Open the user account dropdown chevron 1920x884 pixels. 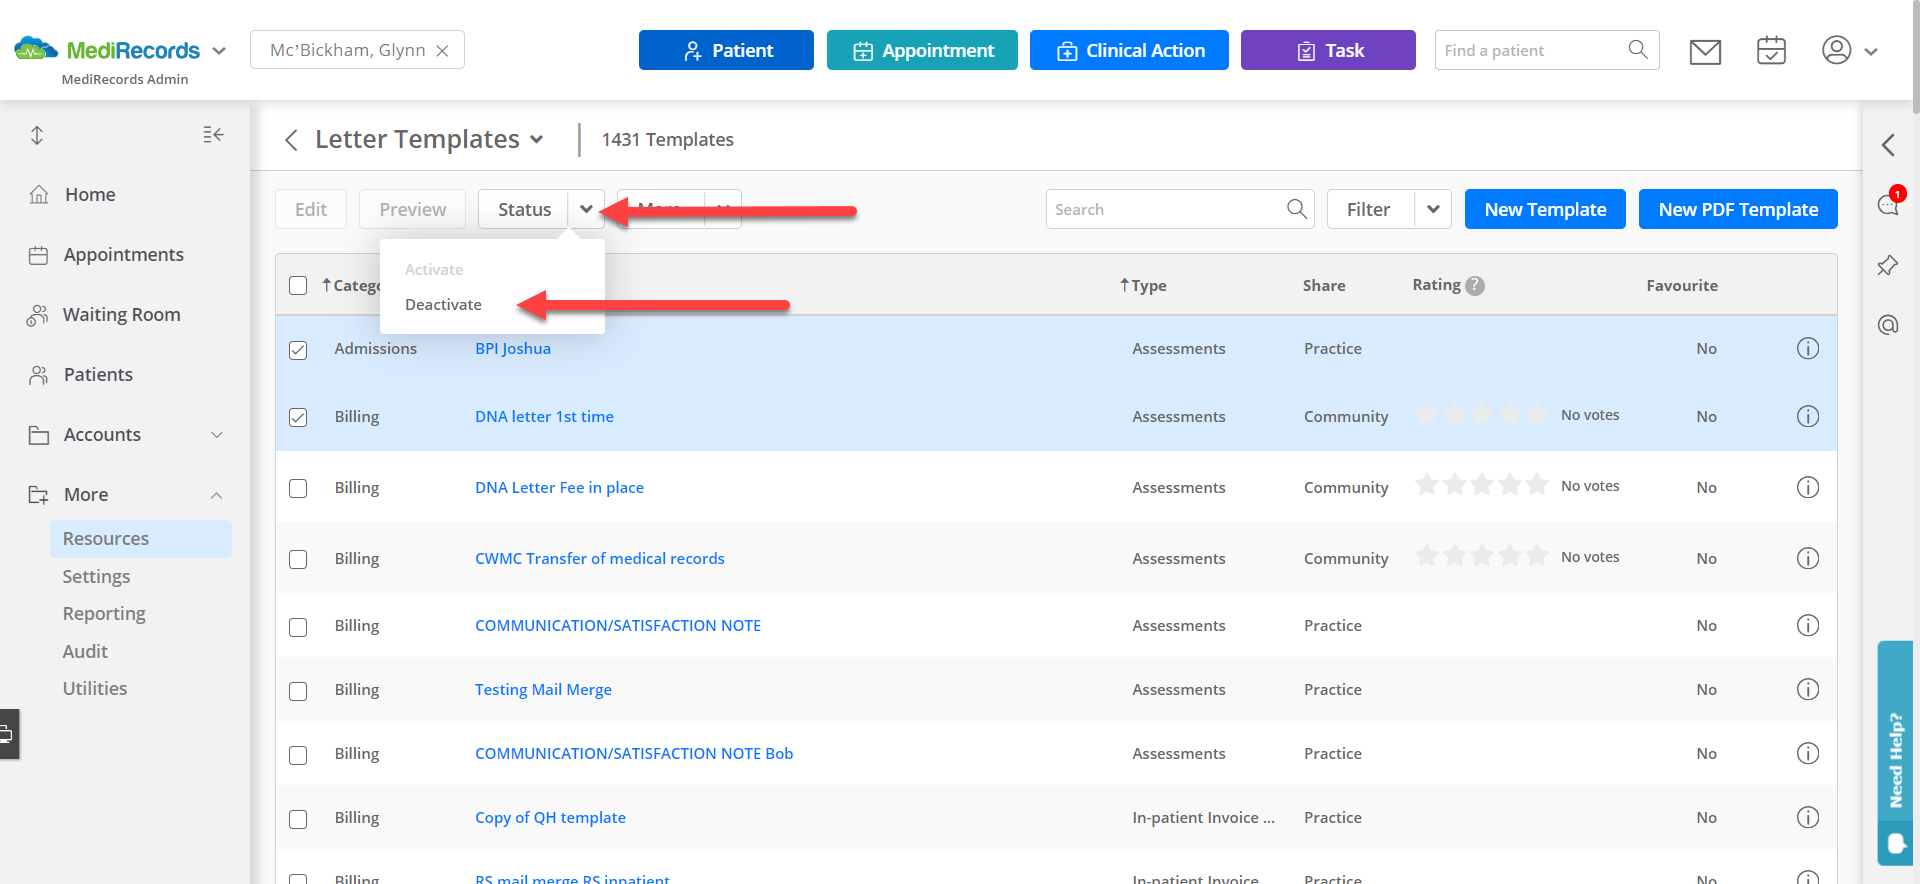1871,51
